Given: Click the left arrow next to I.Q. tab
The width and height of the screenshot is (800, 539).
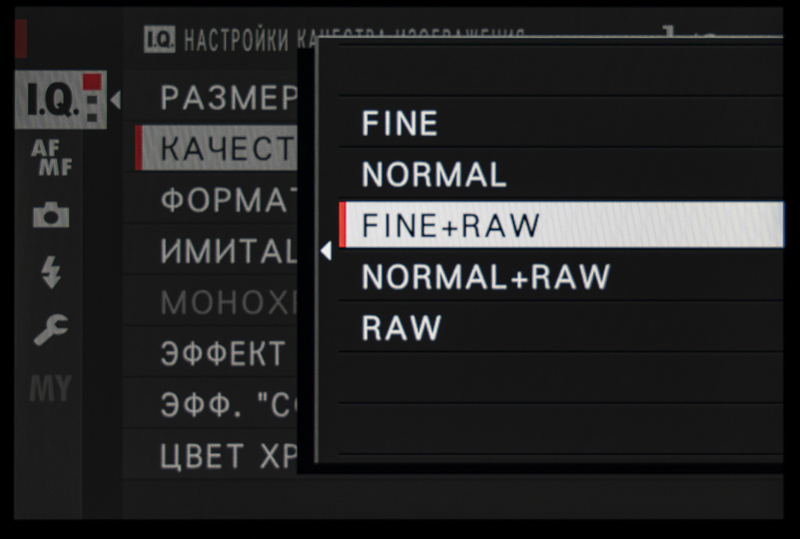Looking at the screenshot, I should (x=115, y=100).
